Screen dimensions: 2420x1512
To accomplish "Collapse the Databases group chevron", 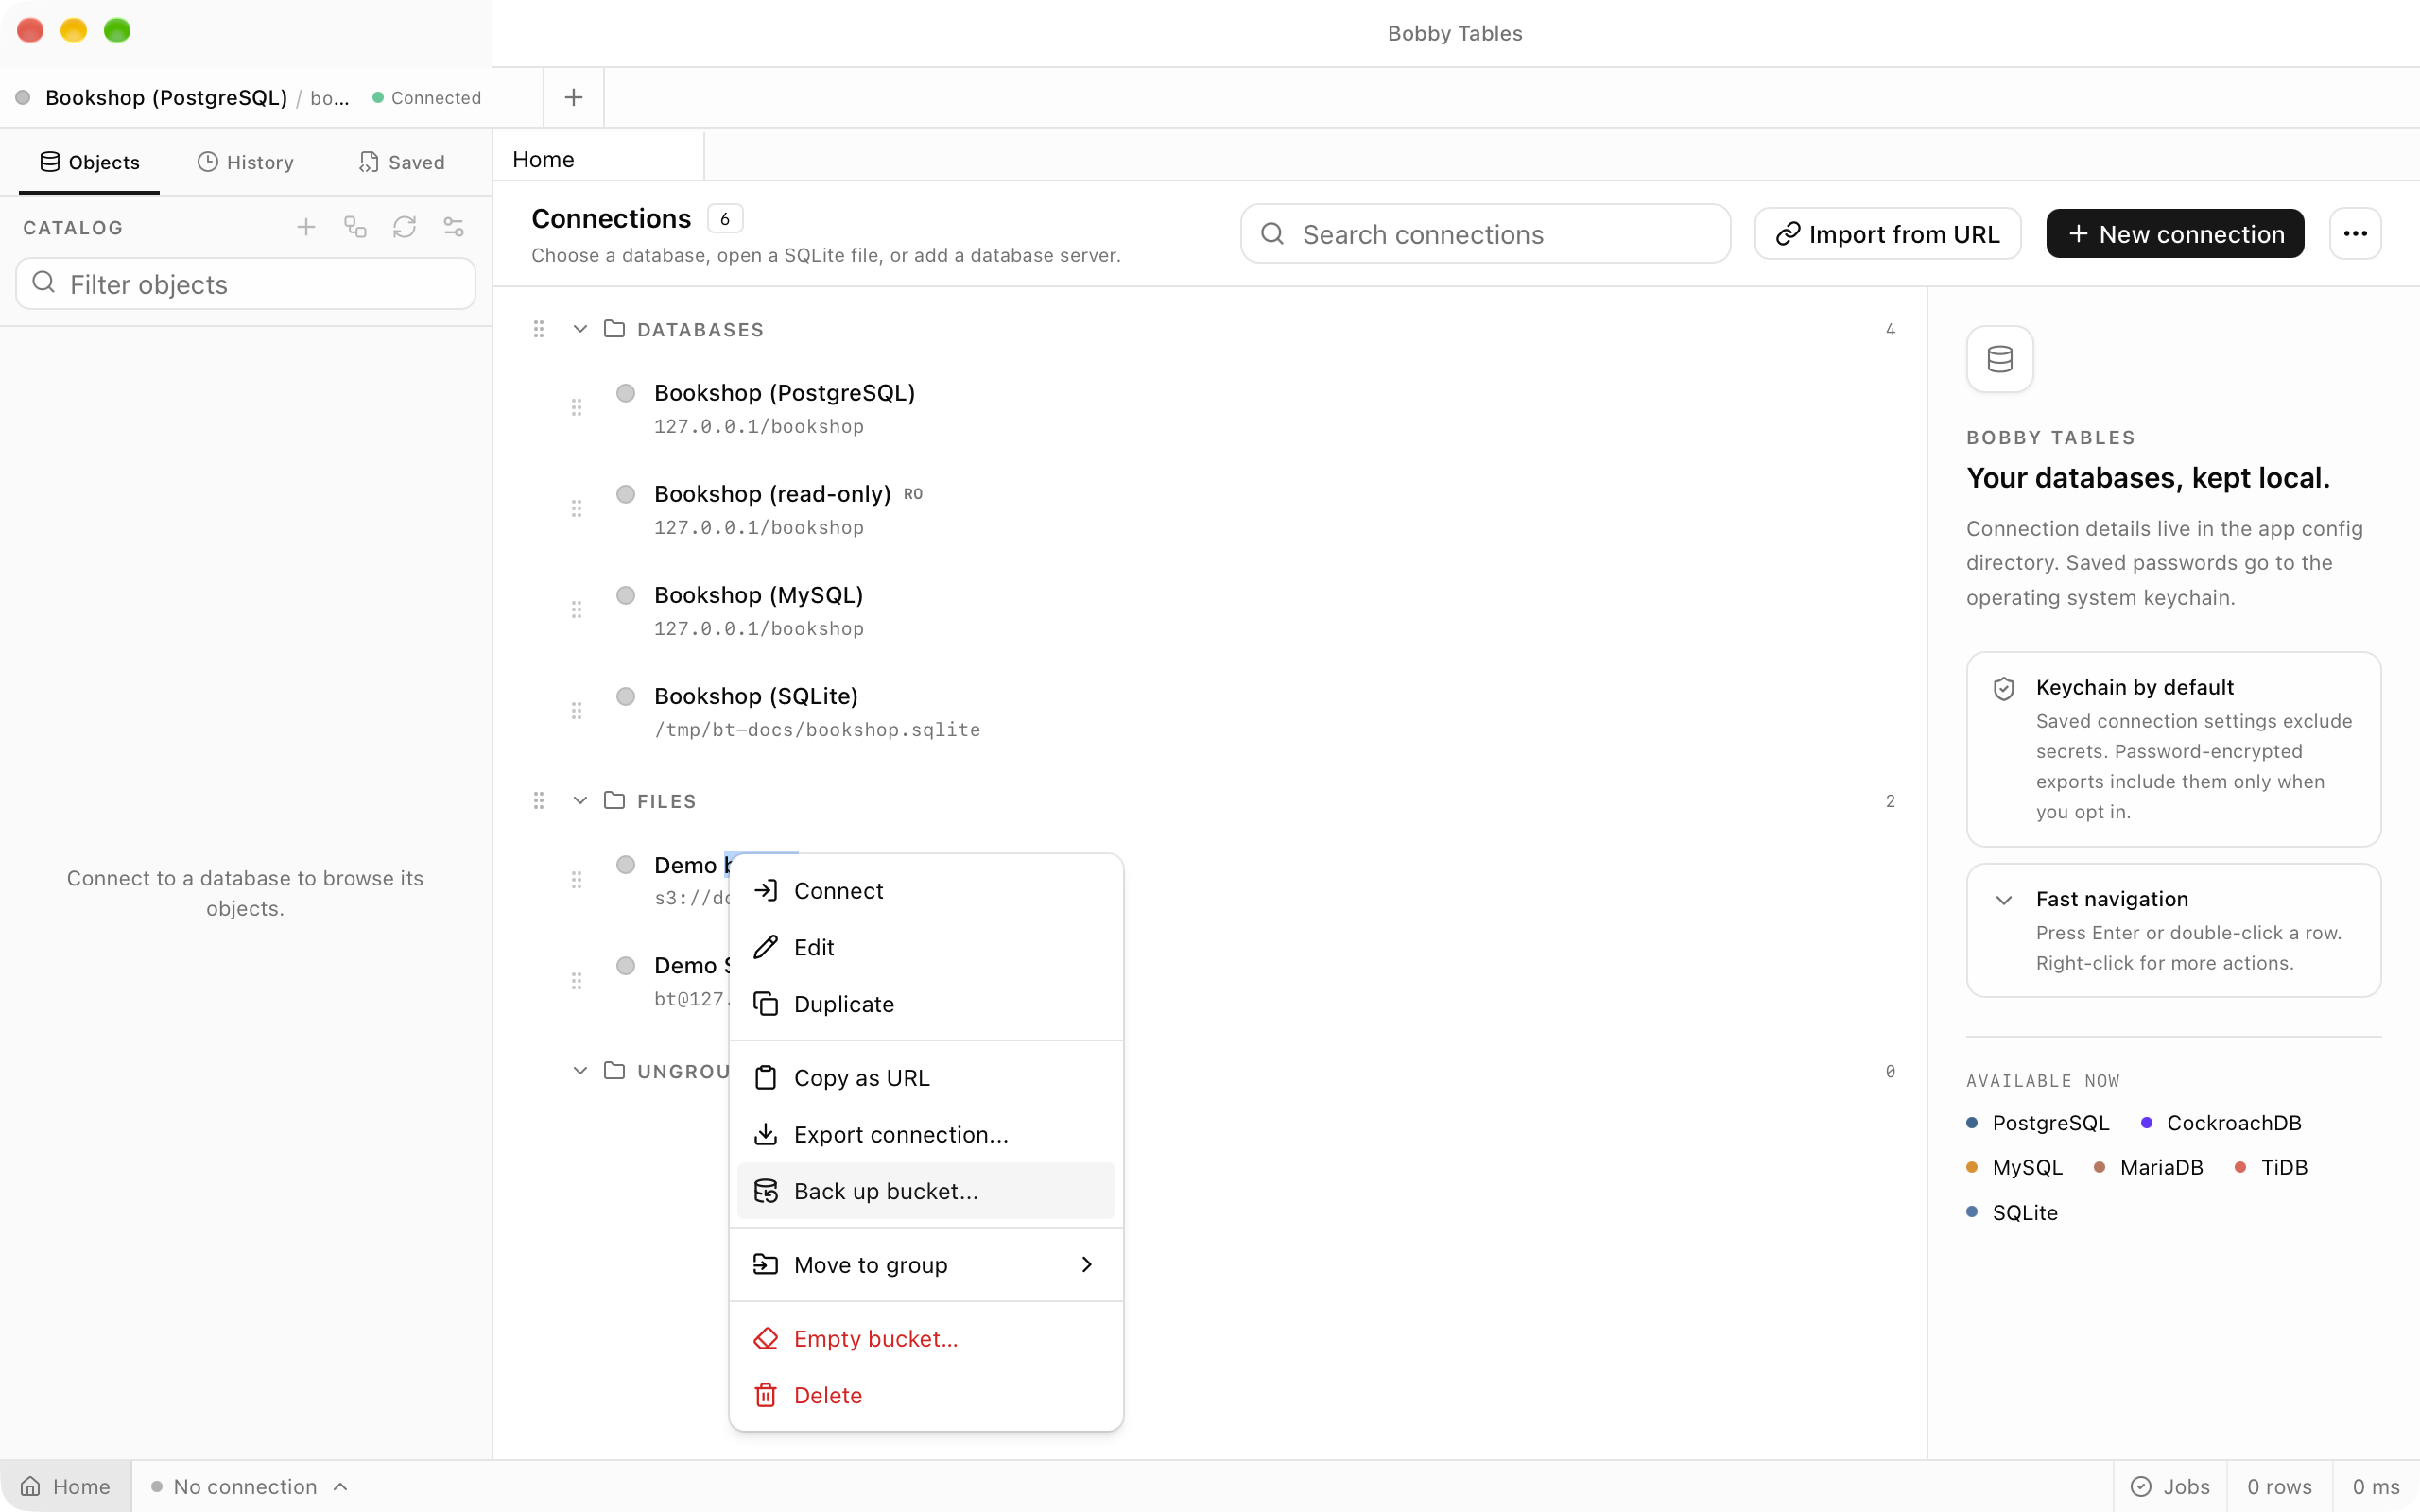I will click(580, 329).
